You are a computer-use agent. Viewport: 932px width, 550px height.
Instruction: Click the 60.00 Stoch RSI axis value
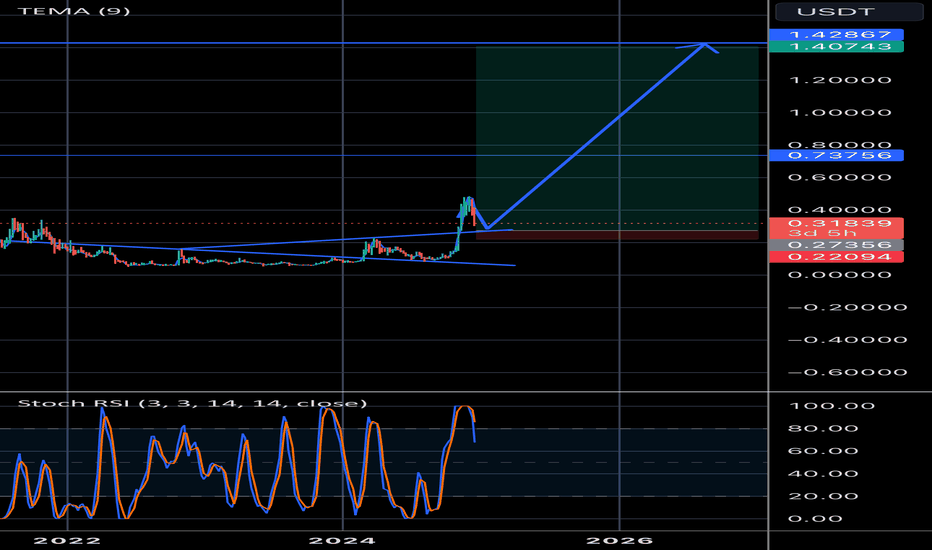click(x=823, y=451)
